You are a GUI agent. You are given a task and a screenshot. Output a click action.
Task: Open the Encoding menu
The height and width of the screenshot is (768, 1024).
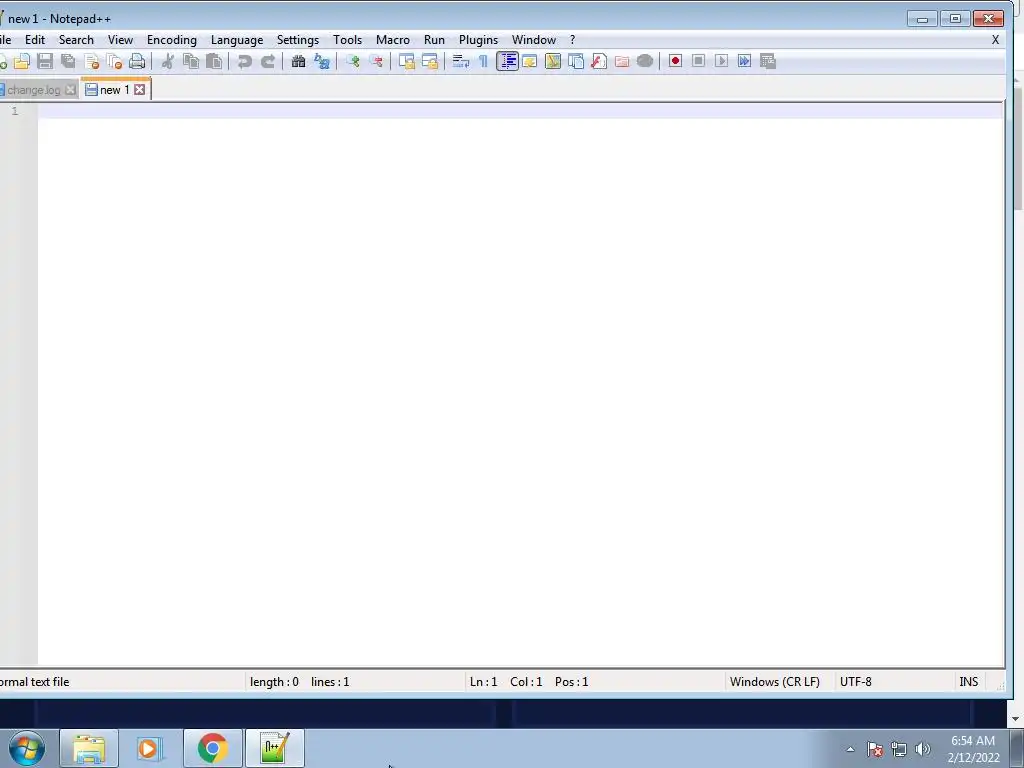[x=172, y=40]
